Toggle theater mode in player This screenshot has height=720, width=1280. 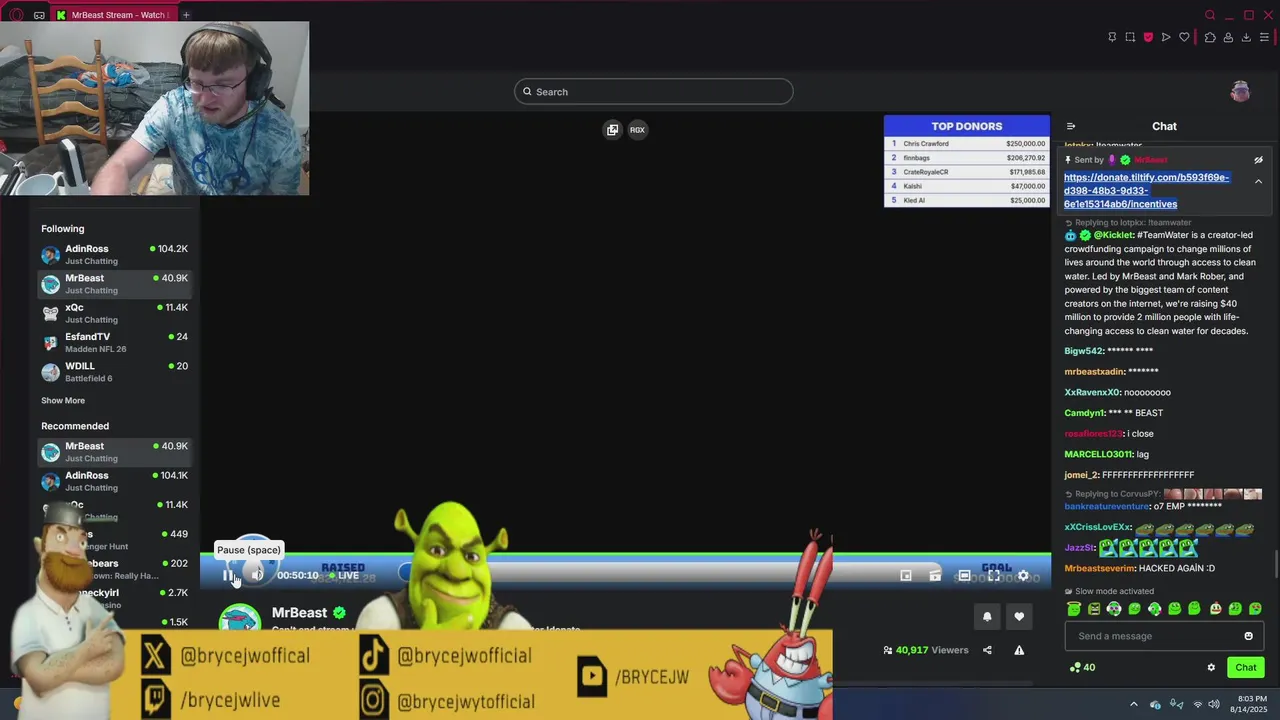tap(964, 575)
